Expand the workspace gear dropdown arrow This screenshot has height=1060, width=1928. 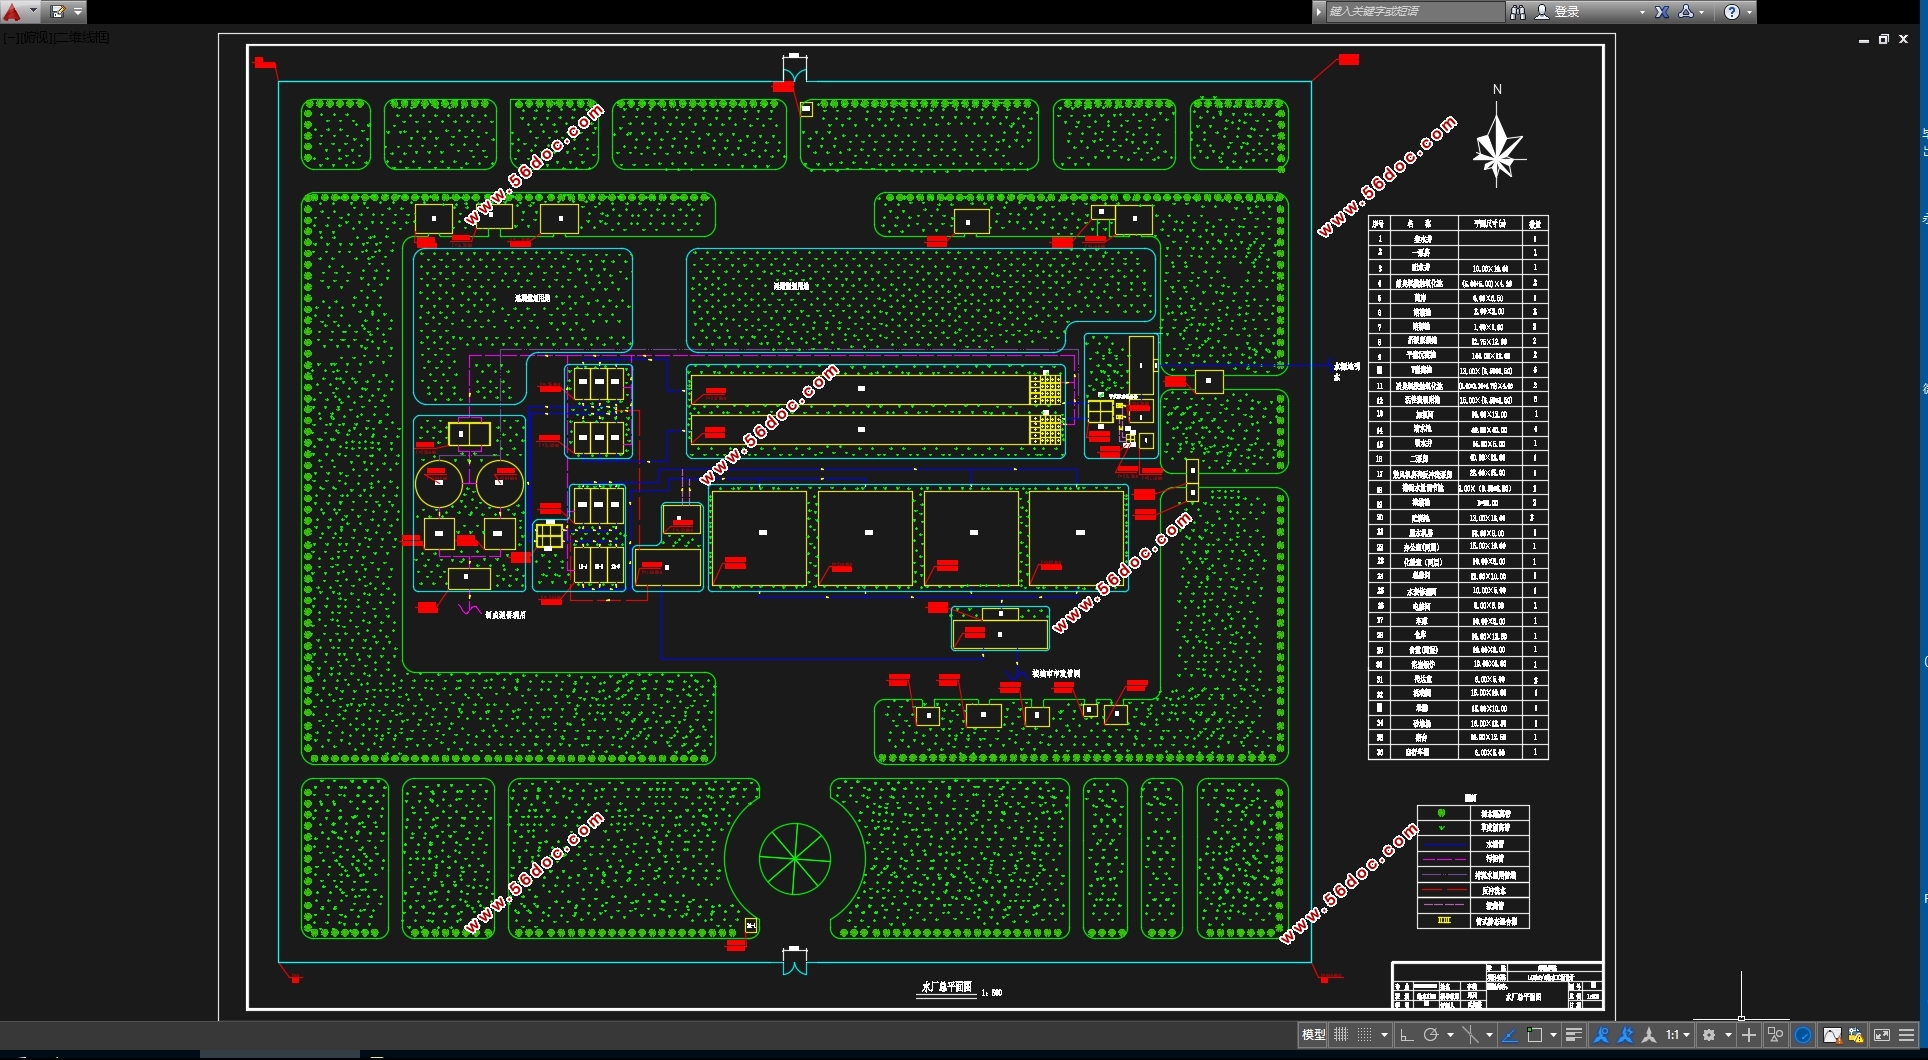pyautogui.click(x=1727, y=1035)
